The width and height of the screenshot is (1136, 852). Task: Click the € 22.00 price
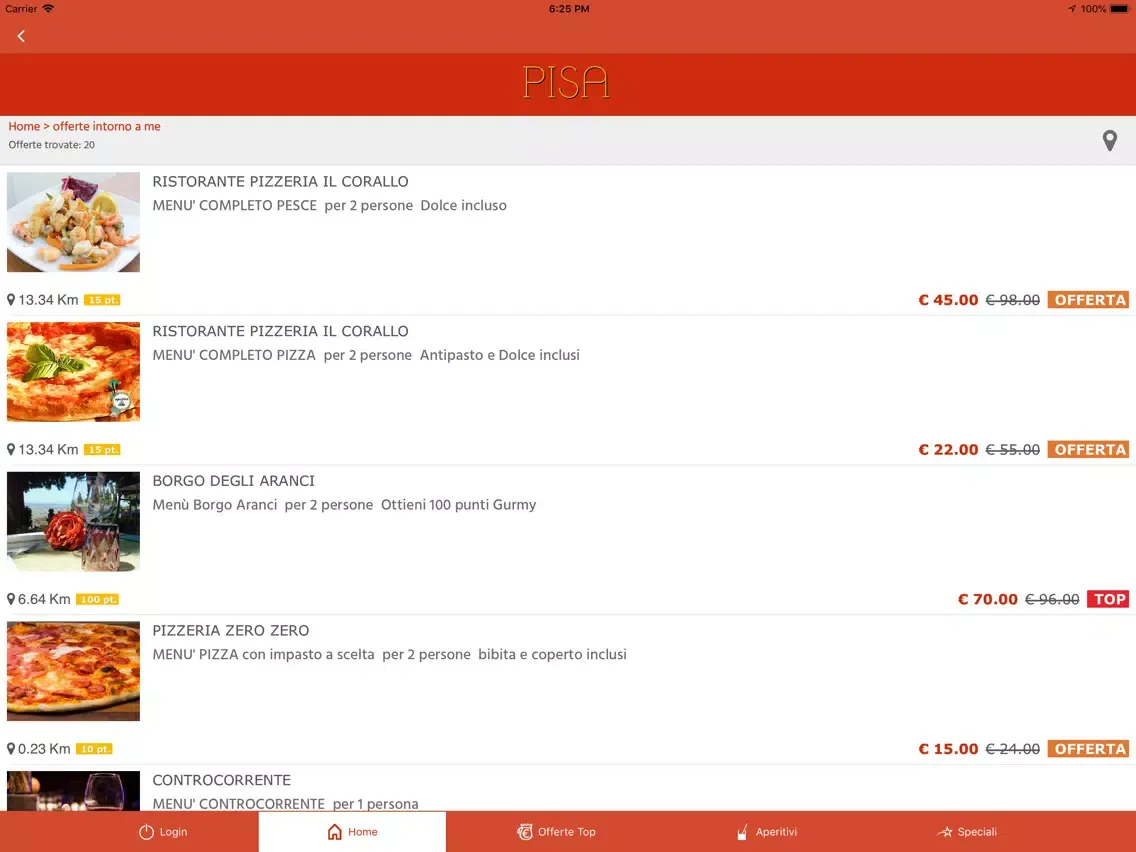click(948, 450)
